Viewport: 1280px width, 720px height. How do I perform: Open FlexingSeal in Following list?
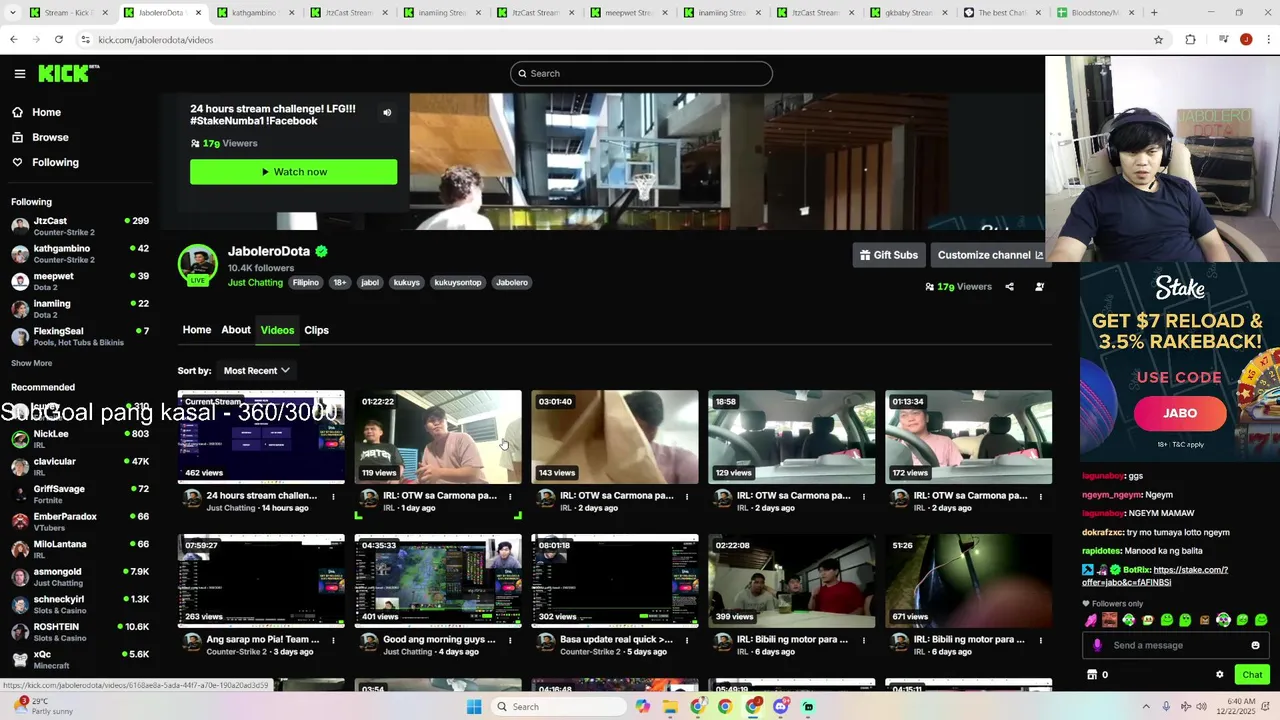pos(80,336)
